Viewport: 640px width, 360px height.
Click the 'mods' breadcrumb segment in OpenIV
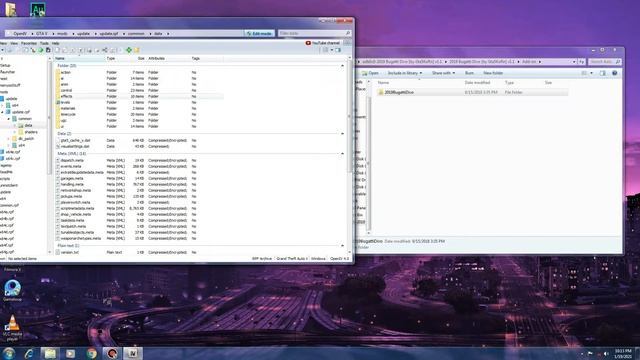click(62, 33)
